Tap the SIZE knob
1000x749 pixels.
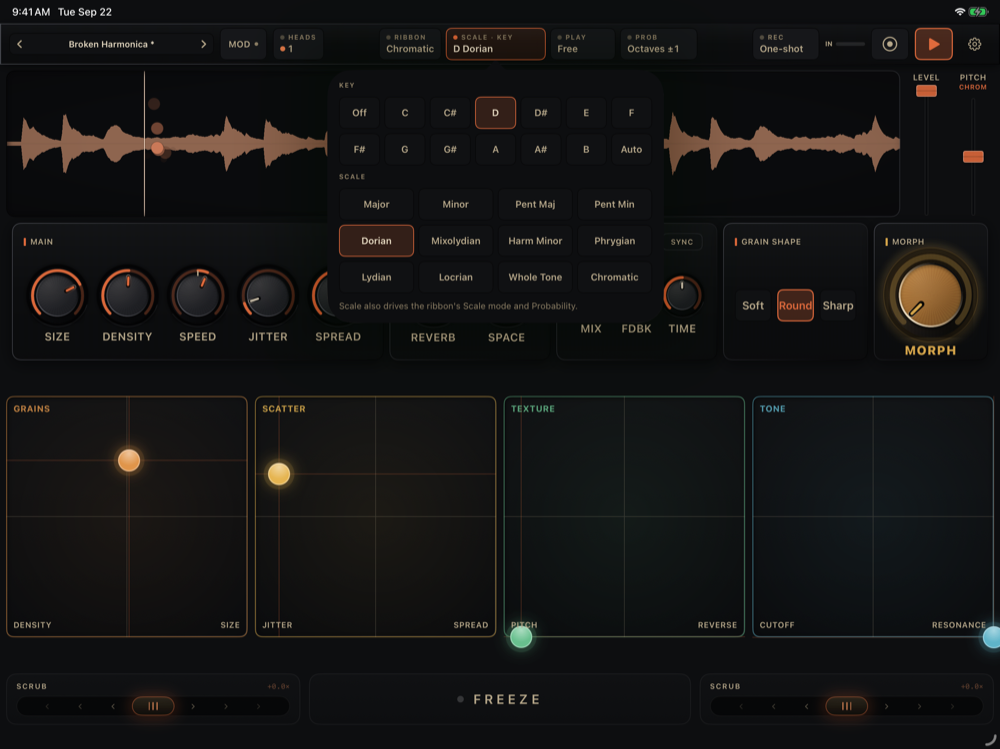tap(57, 295)
